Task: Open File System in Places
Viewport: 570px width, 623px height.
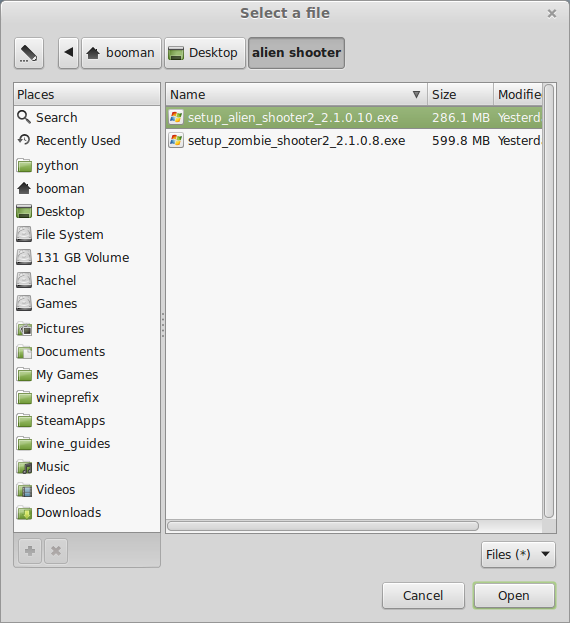Action: 87,235
